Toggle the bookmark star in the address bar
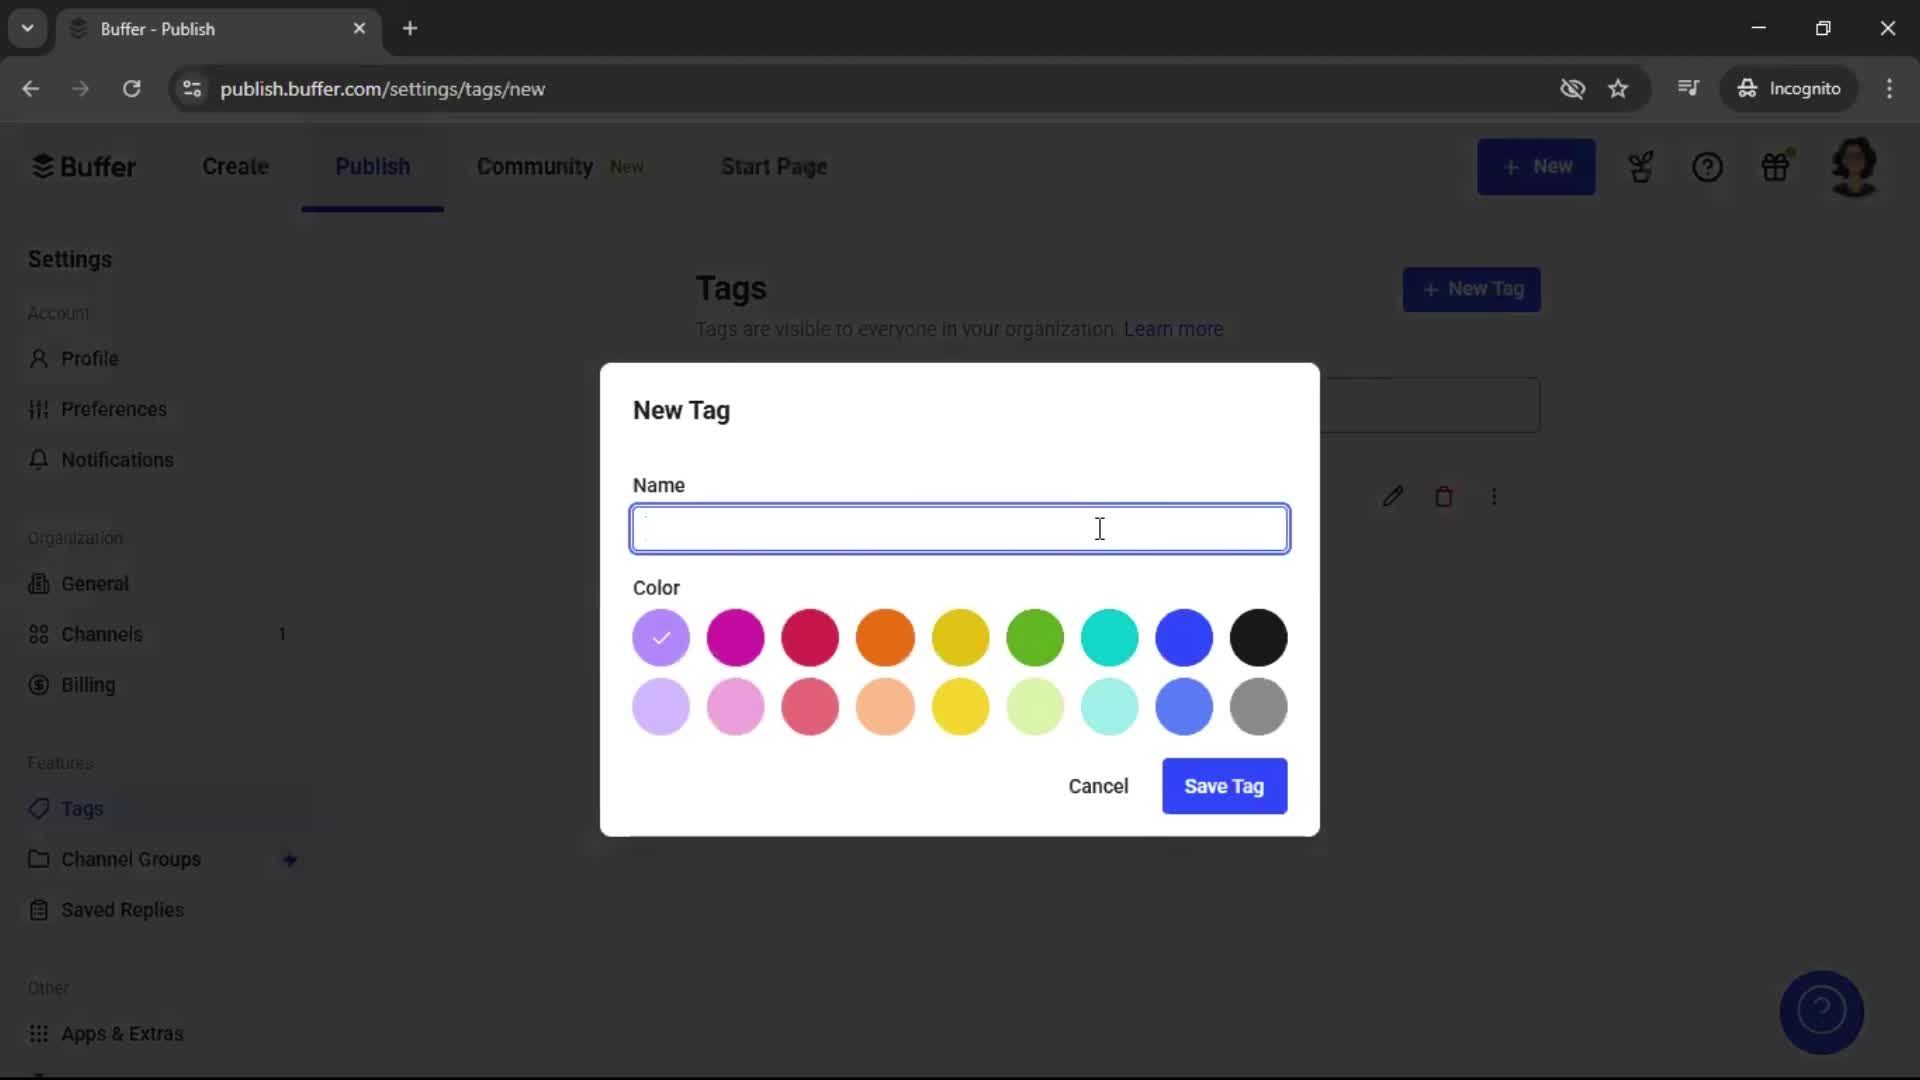 1618,88
